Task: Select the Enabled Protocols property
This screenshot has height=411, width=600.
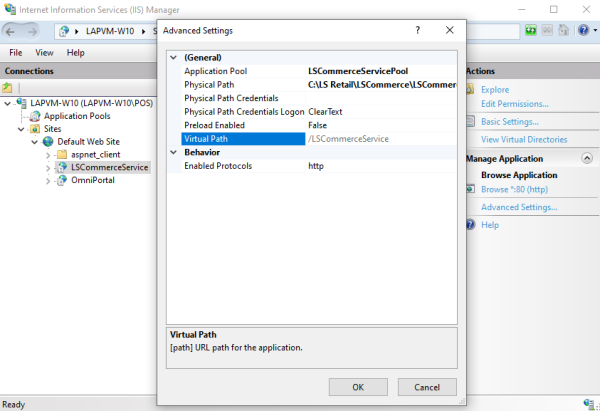Action: [319, 166]
